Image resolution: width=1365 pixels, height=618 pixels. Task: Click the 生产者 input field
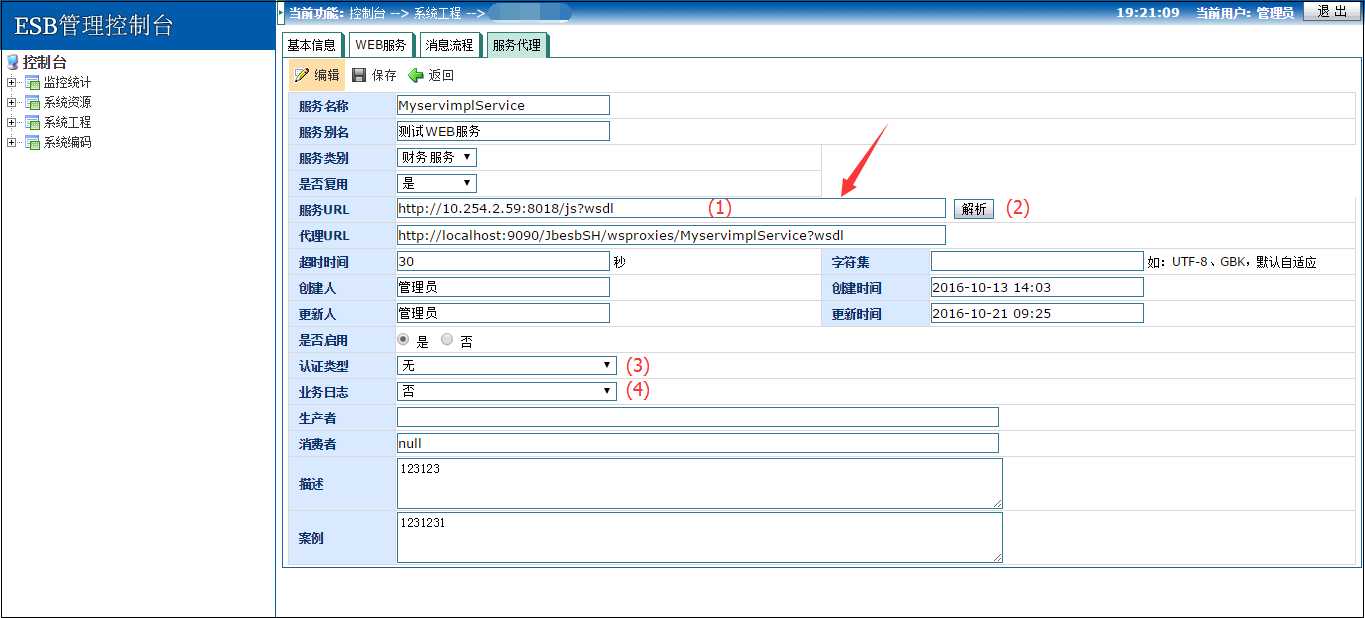(697, 417)
